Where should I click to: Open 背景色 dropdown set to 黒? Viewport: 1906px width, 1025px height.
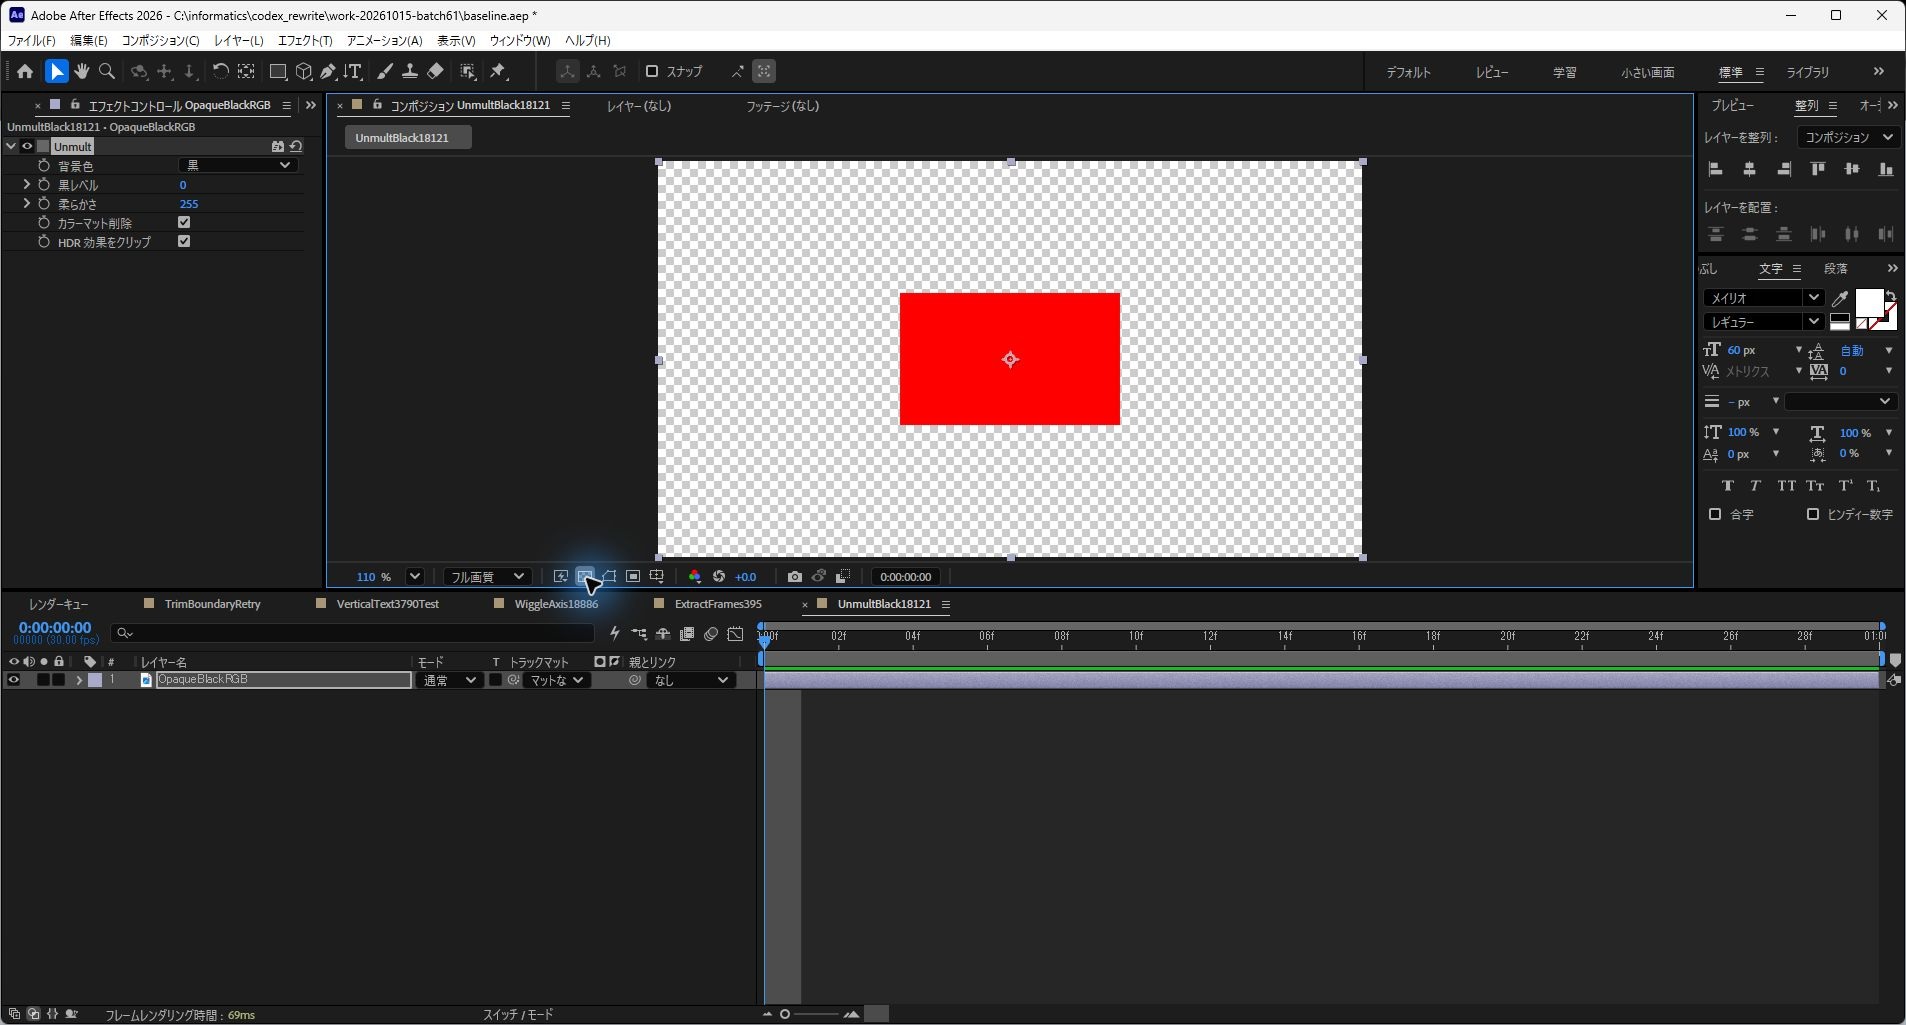click(x=238, y=165)
